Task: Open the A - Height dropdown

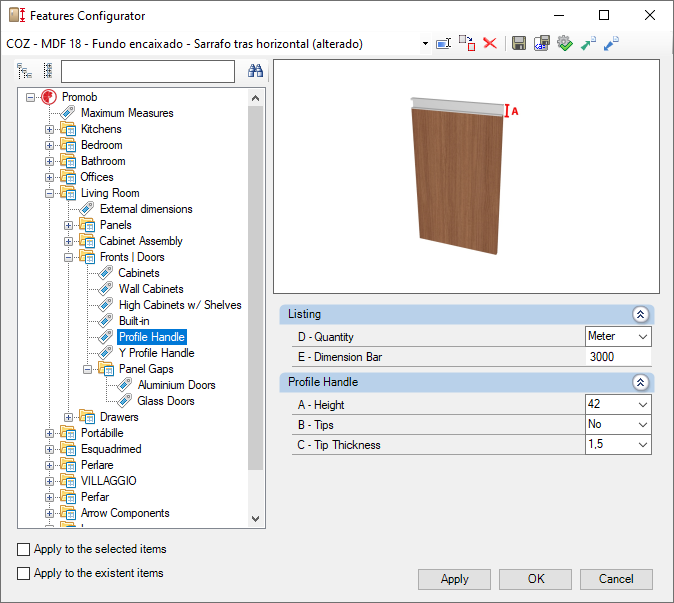Action: [x=643, y=404]
